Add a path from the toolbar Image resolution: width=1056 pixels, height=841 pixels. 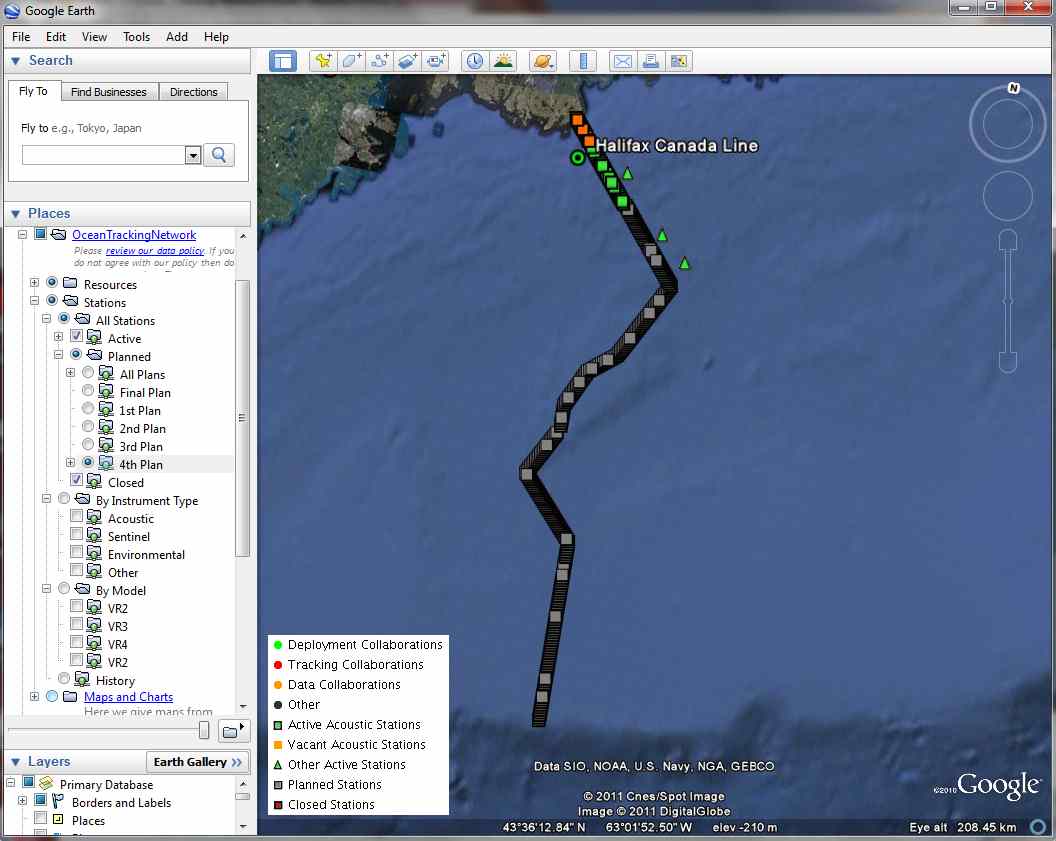coord(380,61)
